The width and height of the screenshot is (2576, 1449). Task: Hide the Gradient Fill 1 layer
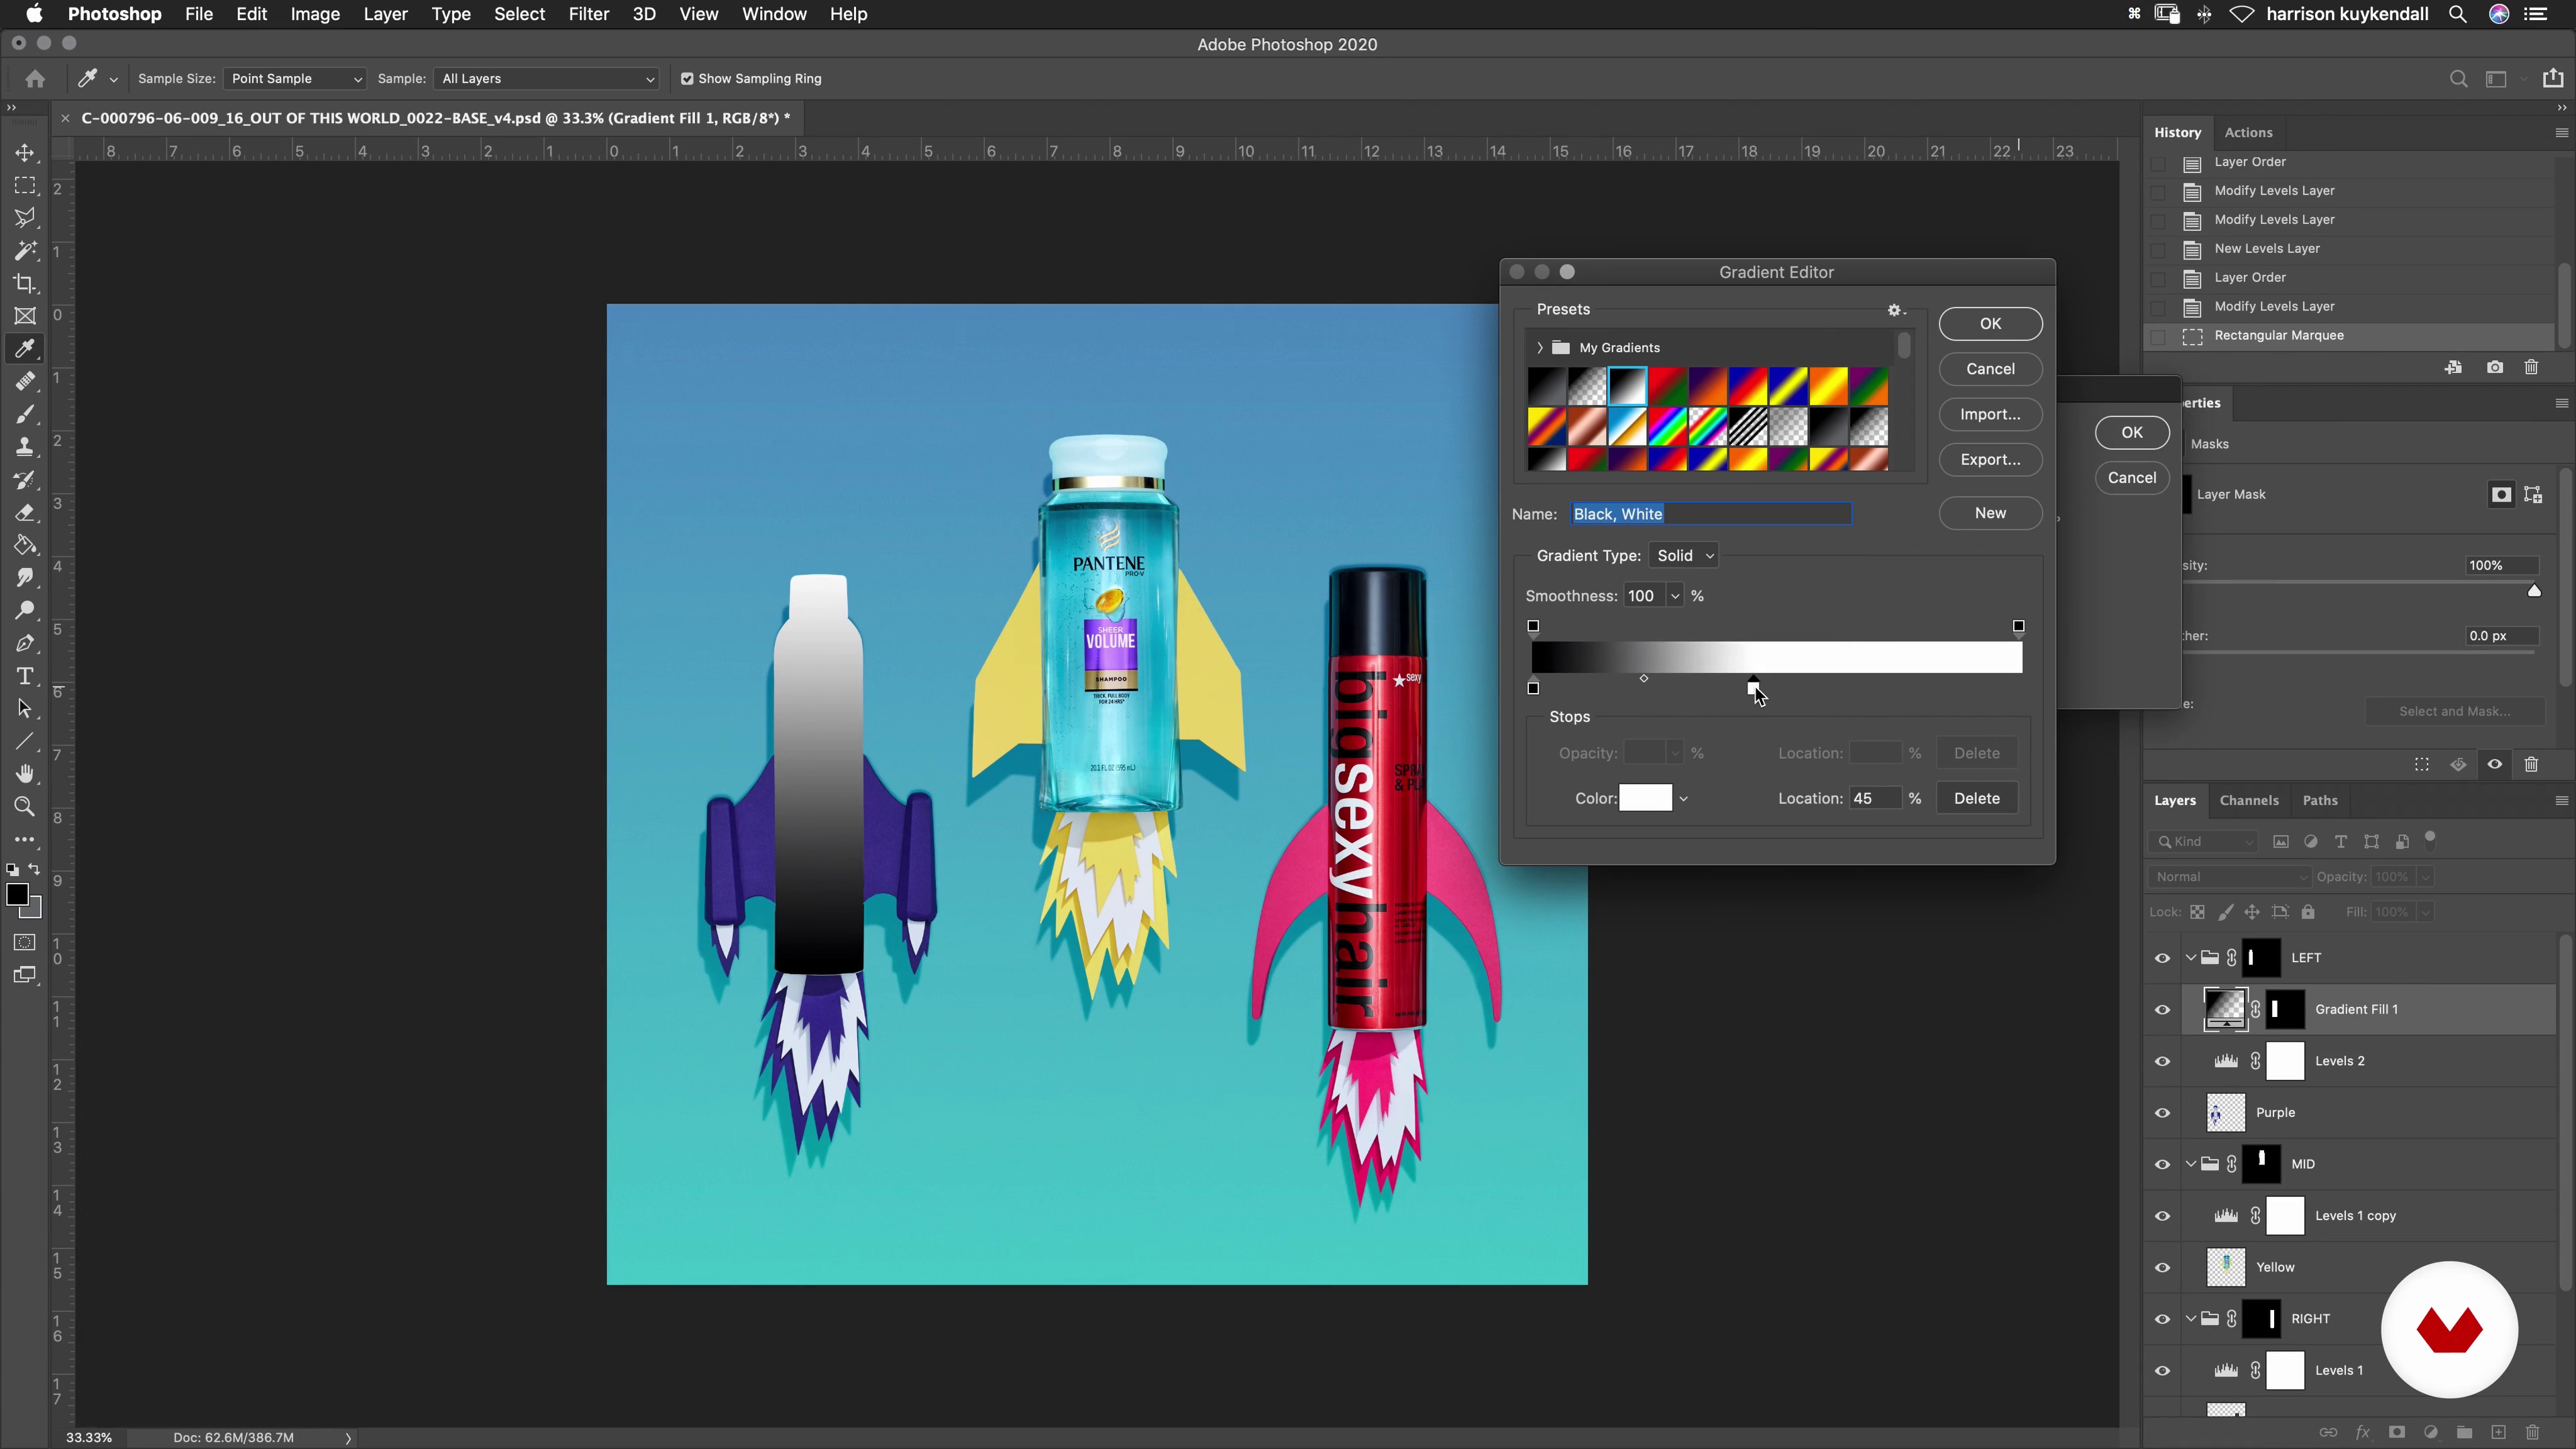[x=2162, y=1010]
